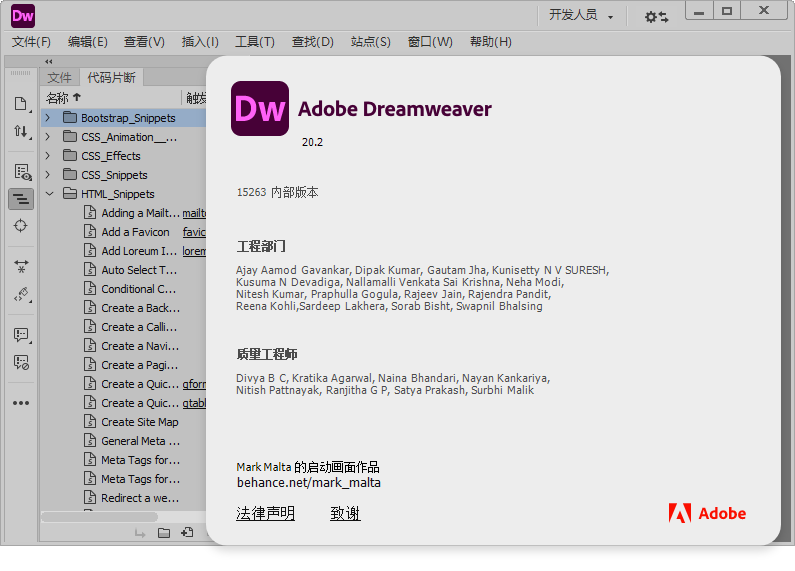Viewport: 795px width, 571px height.
Task: Expand the CSS_Animation folder chevron
Action: tap(48, 137)
